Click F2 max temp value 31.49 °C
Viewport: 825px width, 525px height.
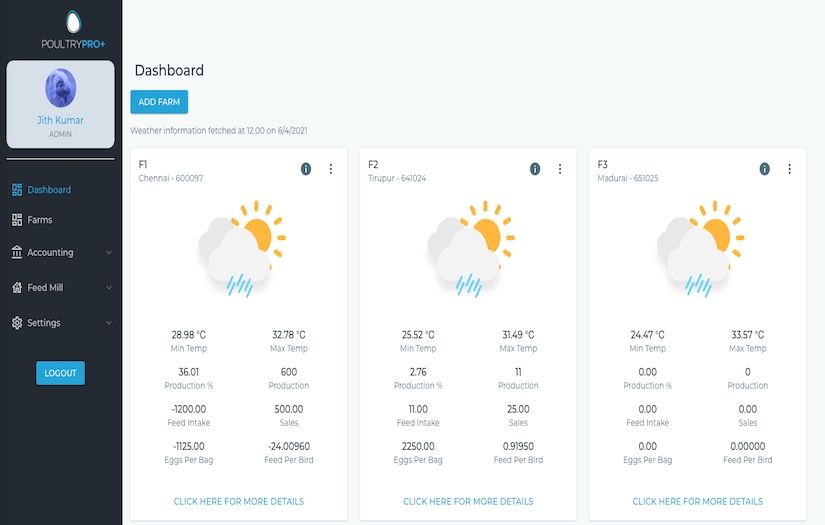[x=518, y=335]
